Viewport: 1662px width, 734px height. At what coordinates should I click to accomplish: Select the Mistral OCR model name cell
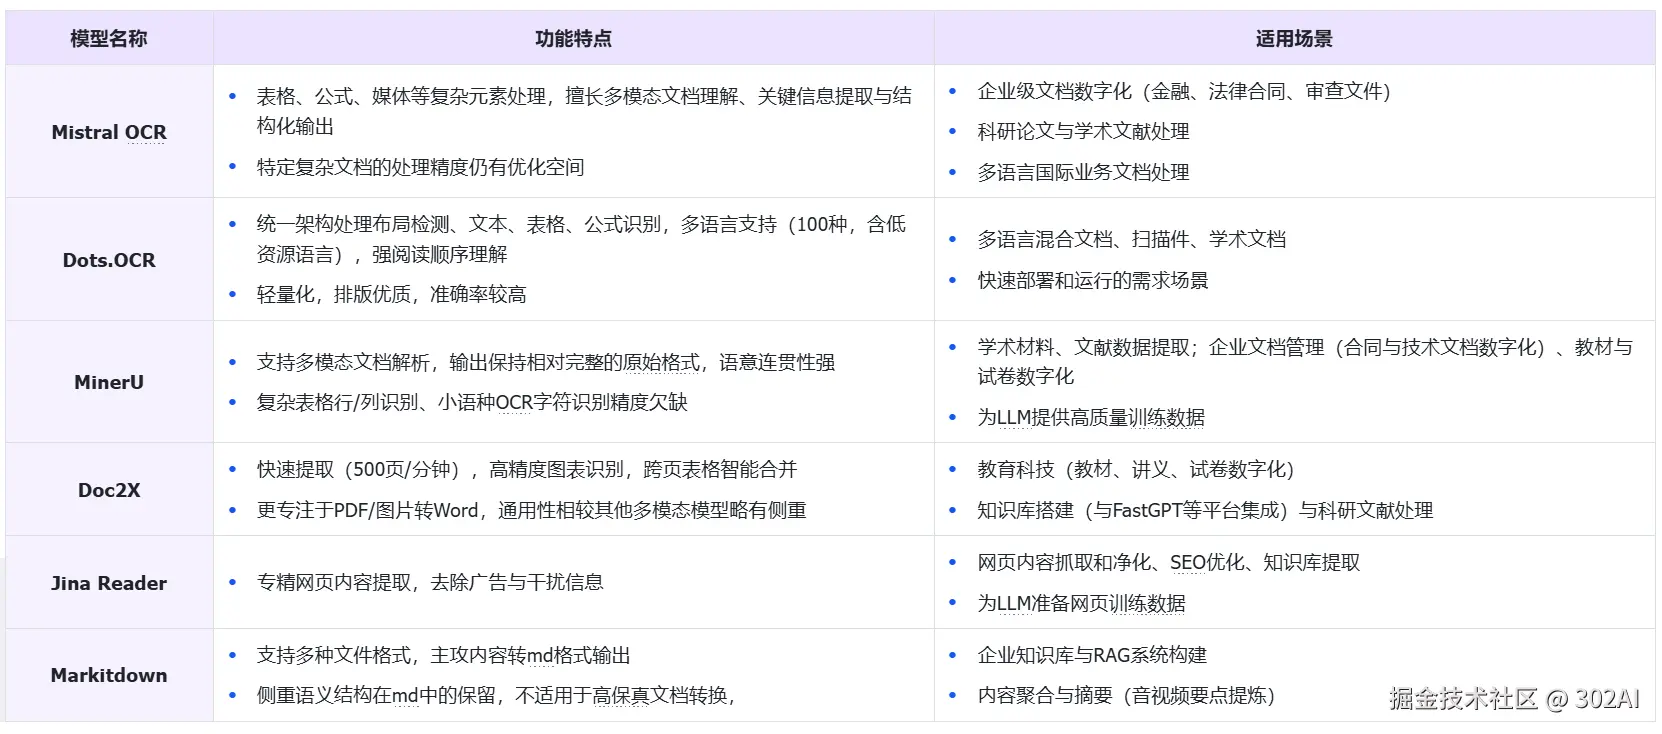click(109, 132)
